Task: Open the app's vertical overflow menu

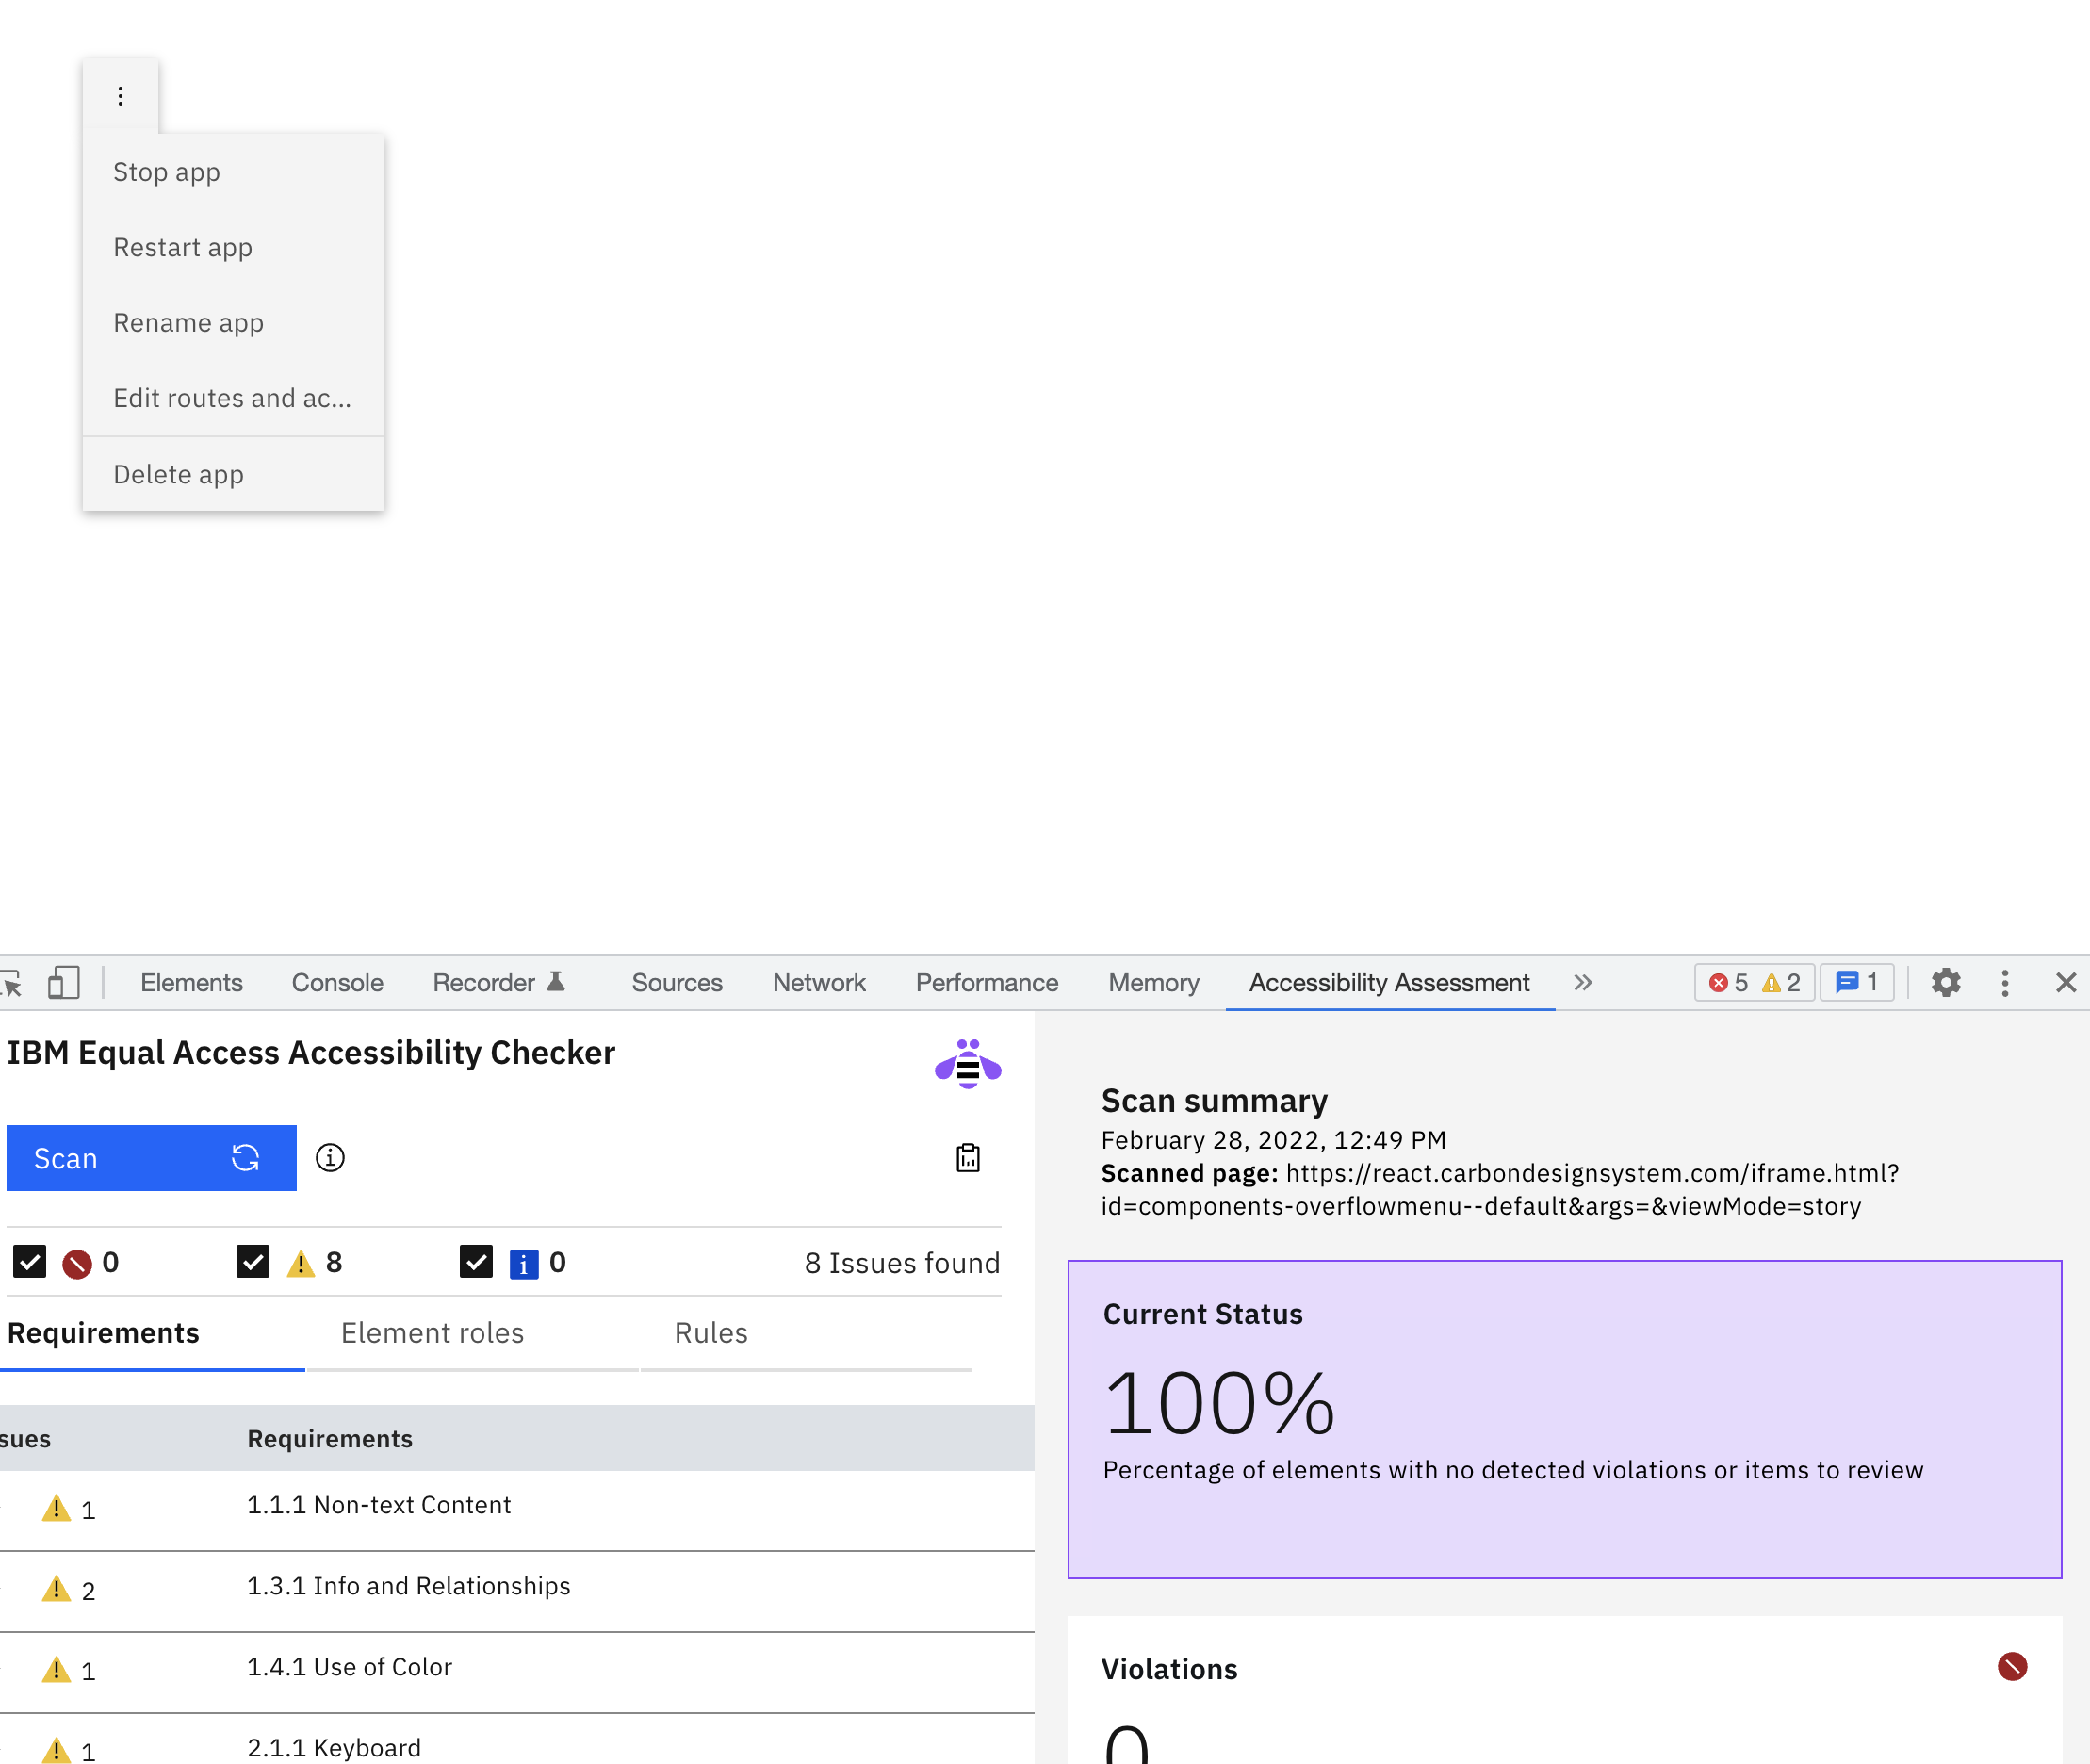Action: click(120, 95)
